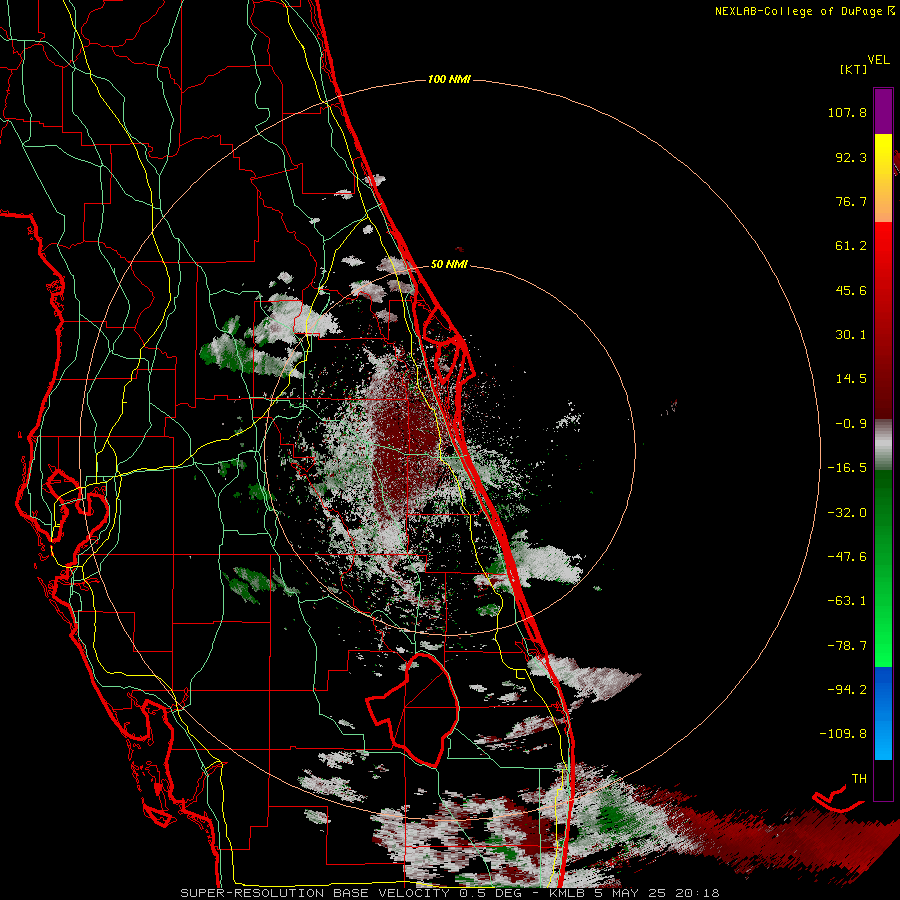Click the 61.2 value on velocity scale
Image resolution: width=900 pixels, height=900 pixels.
pyautogui.click(x=851, y=246)
